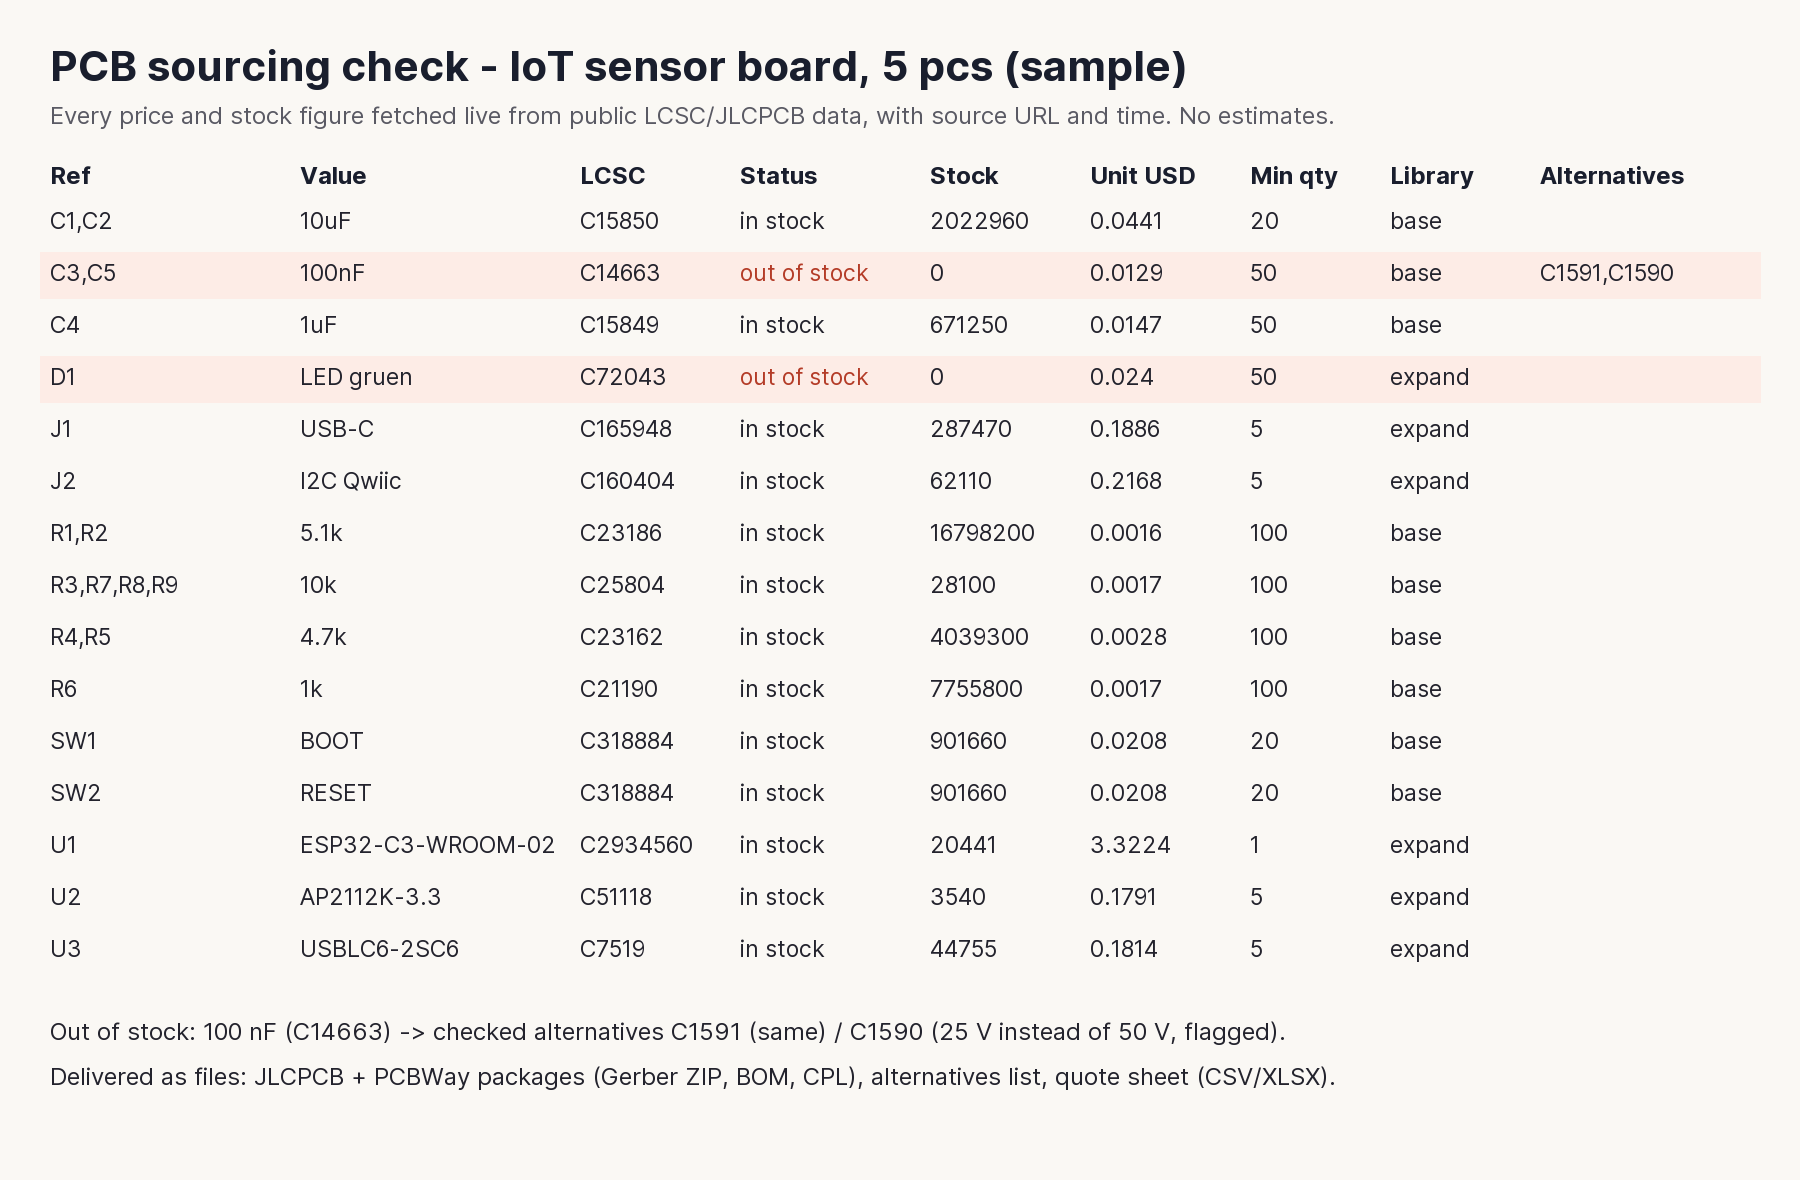This screenshot has width=1800, height=1180.
Task: Click the Ref column header
Action: (x=70, y=176)
